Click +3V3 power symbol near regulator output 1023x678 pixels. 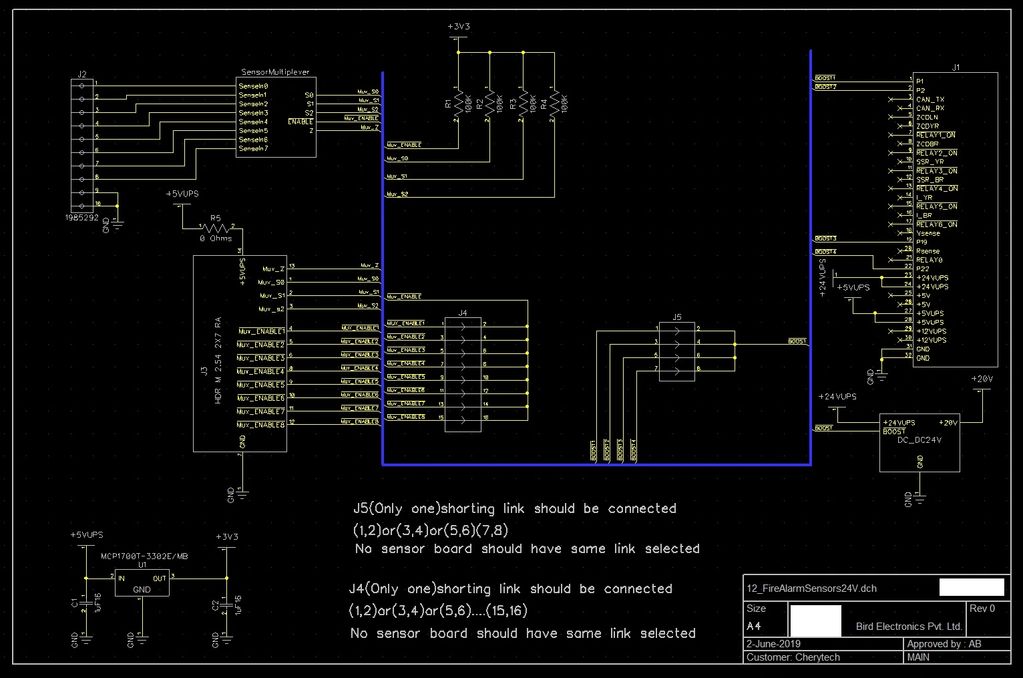(x=226, y=542)
